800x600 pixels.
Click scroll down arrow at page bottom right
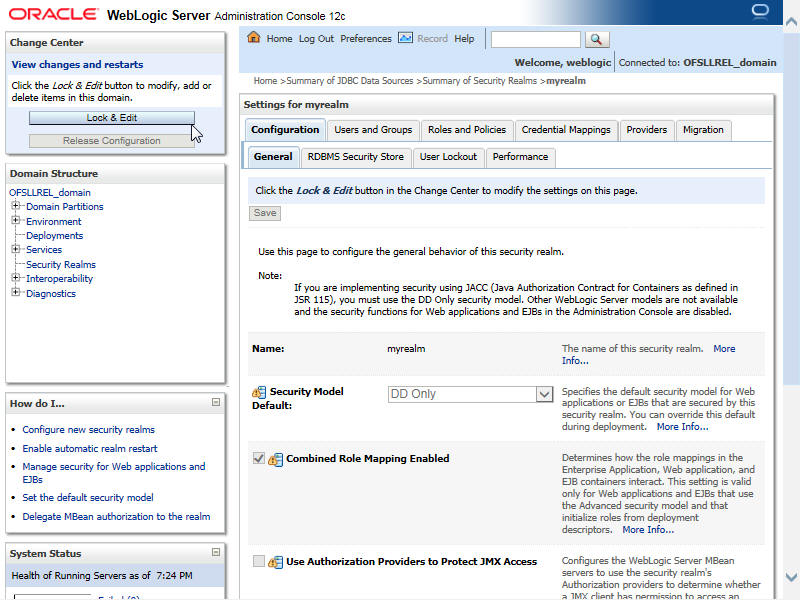click(x=791, y=577)
